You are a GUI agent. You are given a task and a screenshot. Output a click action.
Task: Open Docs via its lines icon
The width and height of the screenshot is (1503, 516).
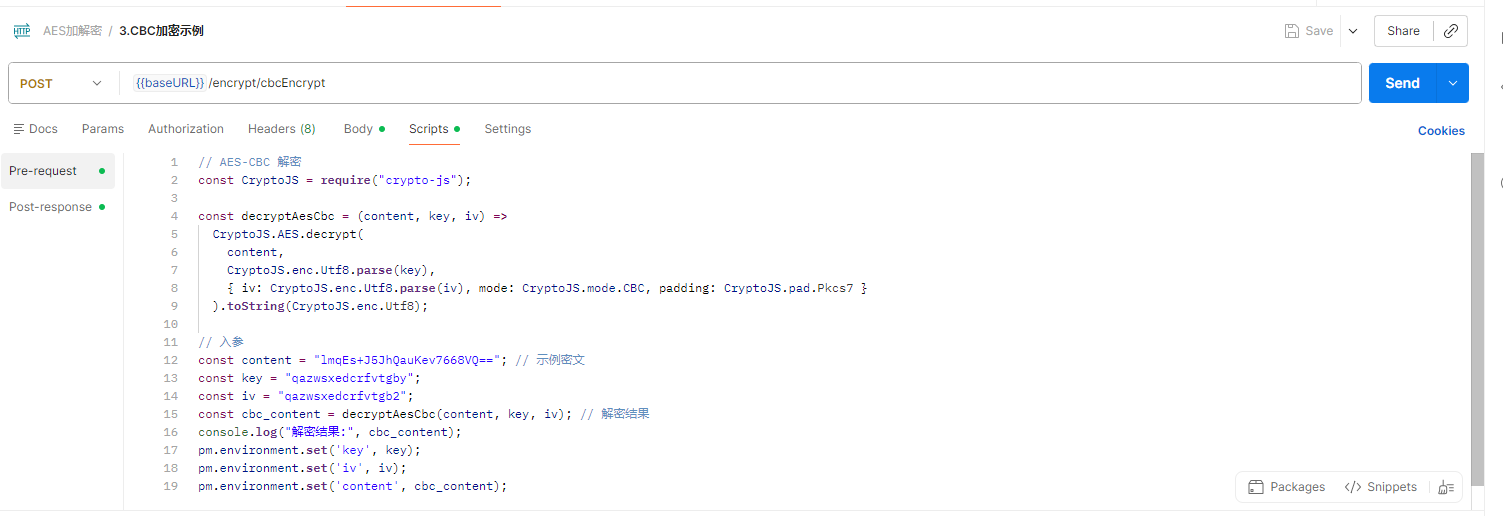point(18,129)
